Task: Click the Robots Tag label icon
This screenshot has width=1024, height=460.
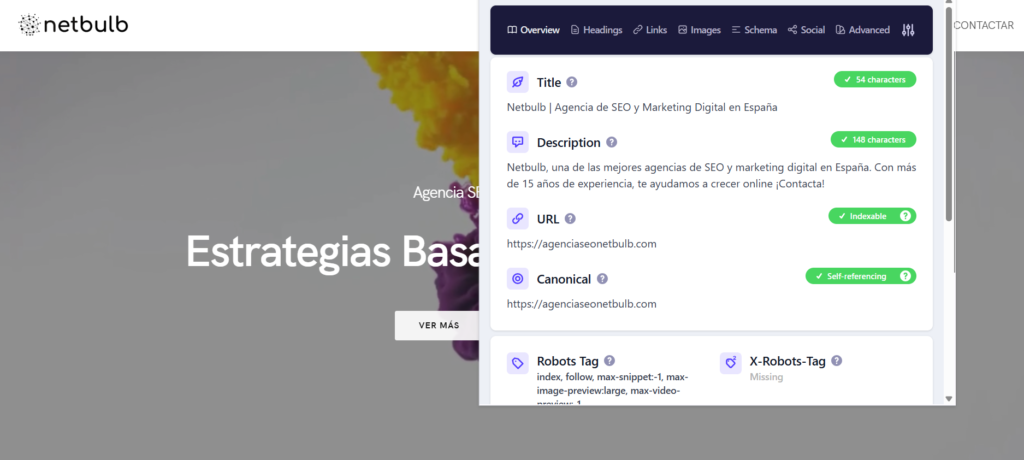Action: [x=518, y=363]
